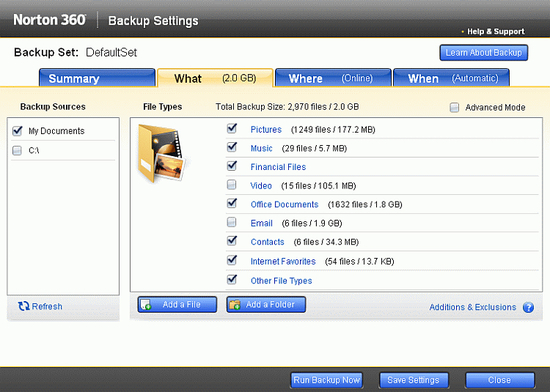This screenshot has width=550, height=392.
Task: Click the Advanced Mode label
Action: [495, 107]
